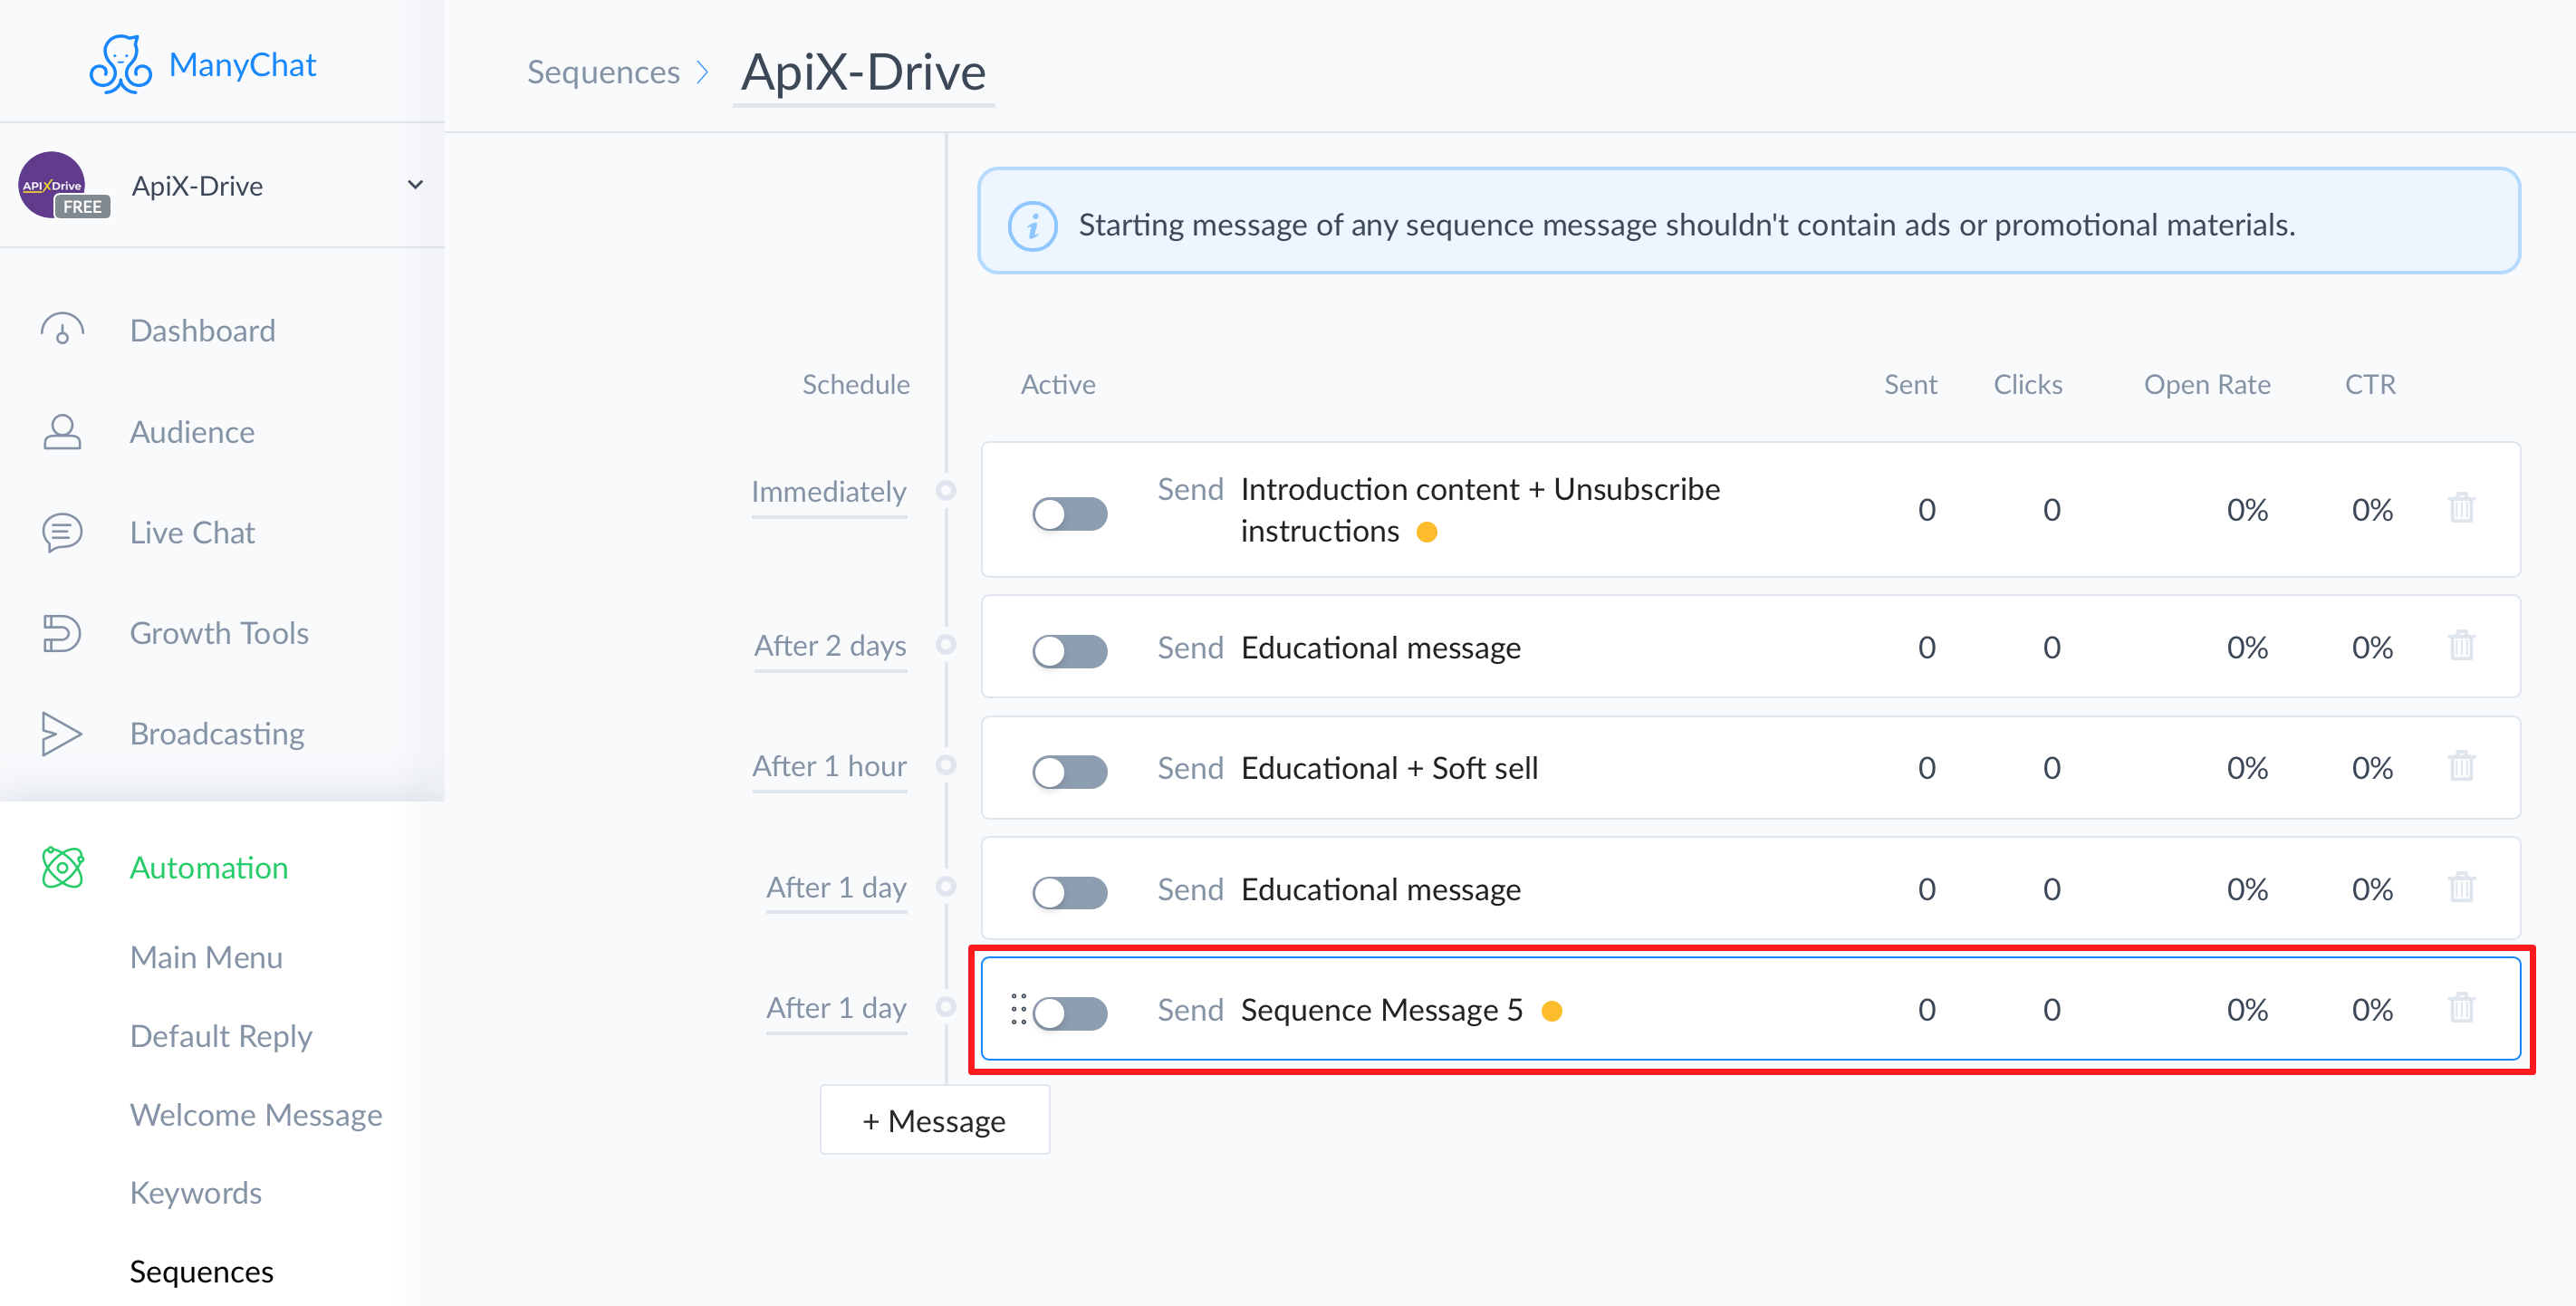
Task: Open the Educational + Soft sell message
Action: point(1389,768)
